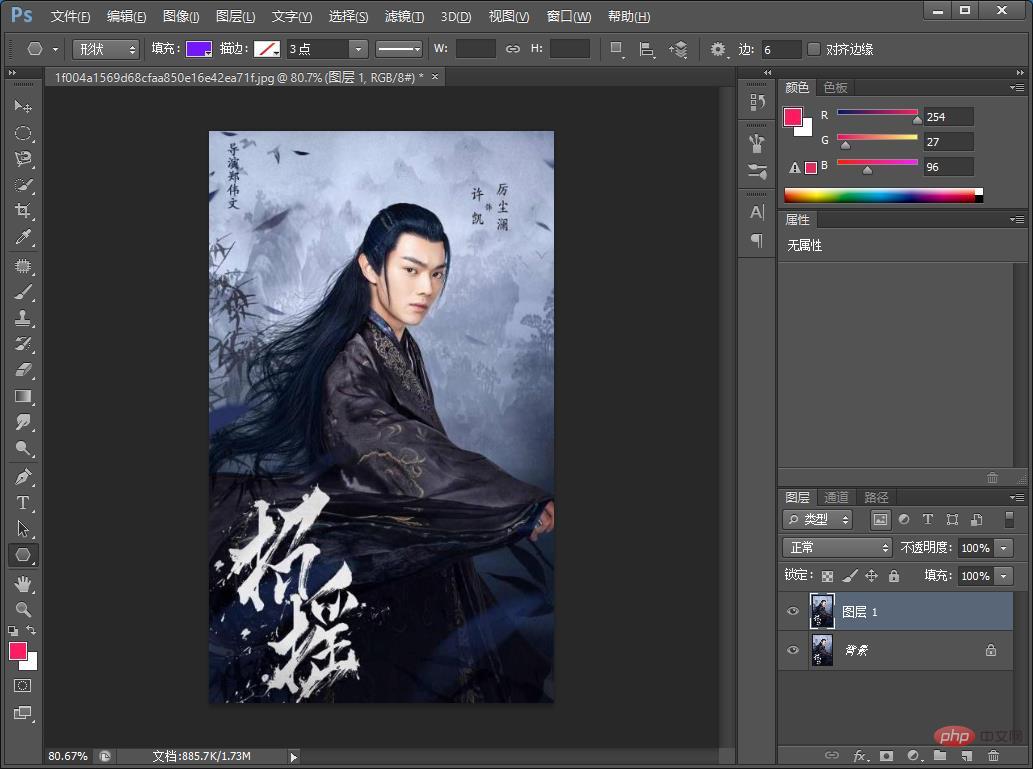Select the Quick Selection tool

tap(22, 185)
